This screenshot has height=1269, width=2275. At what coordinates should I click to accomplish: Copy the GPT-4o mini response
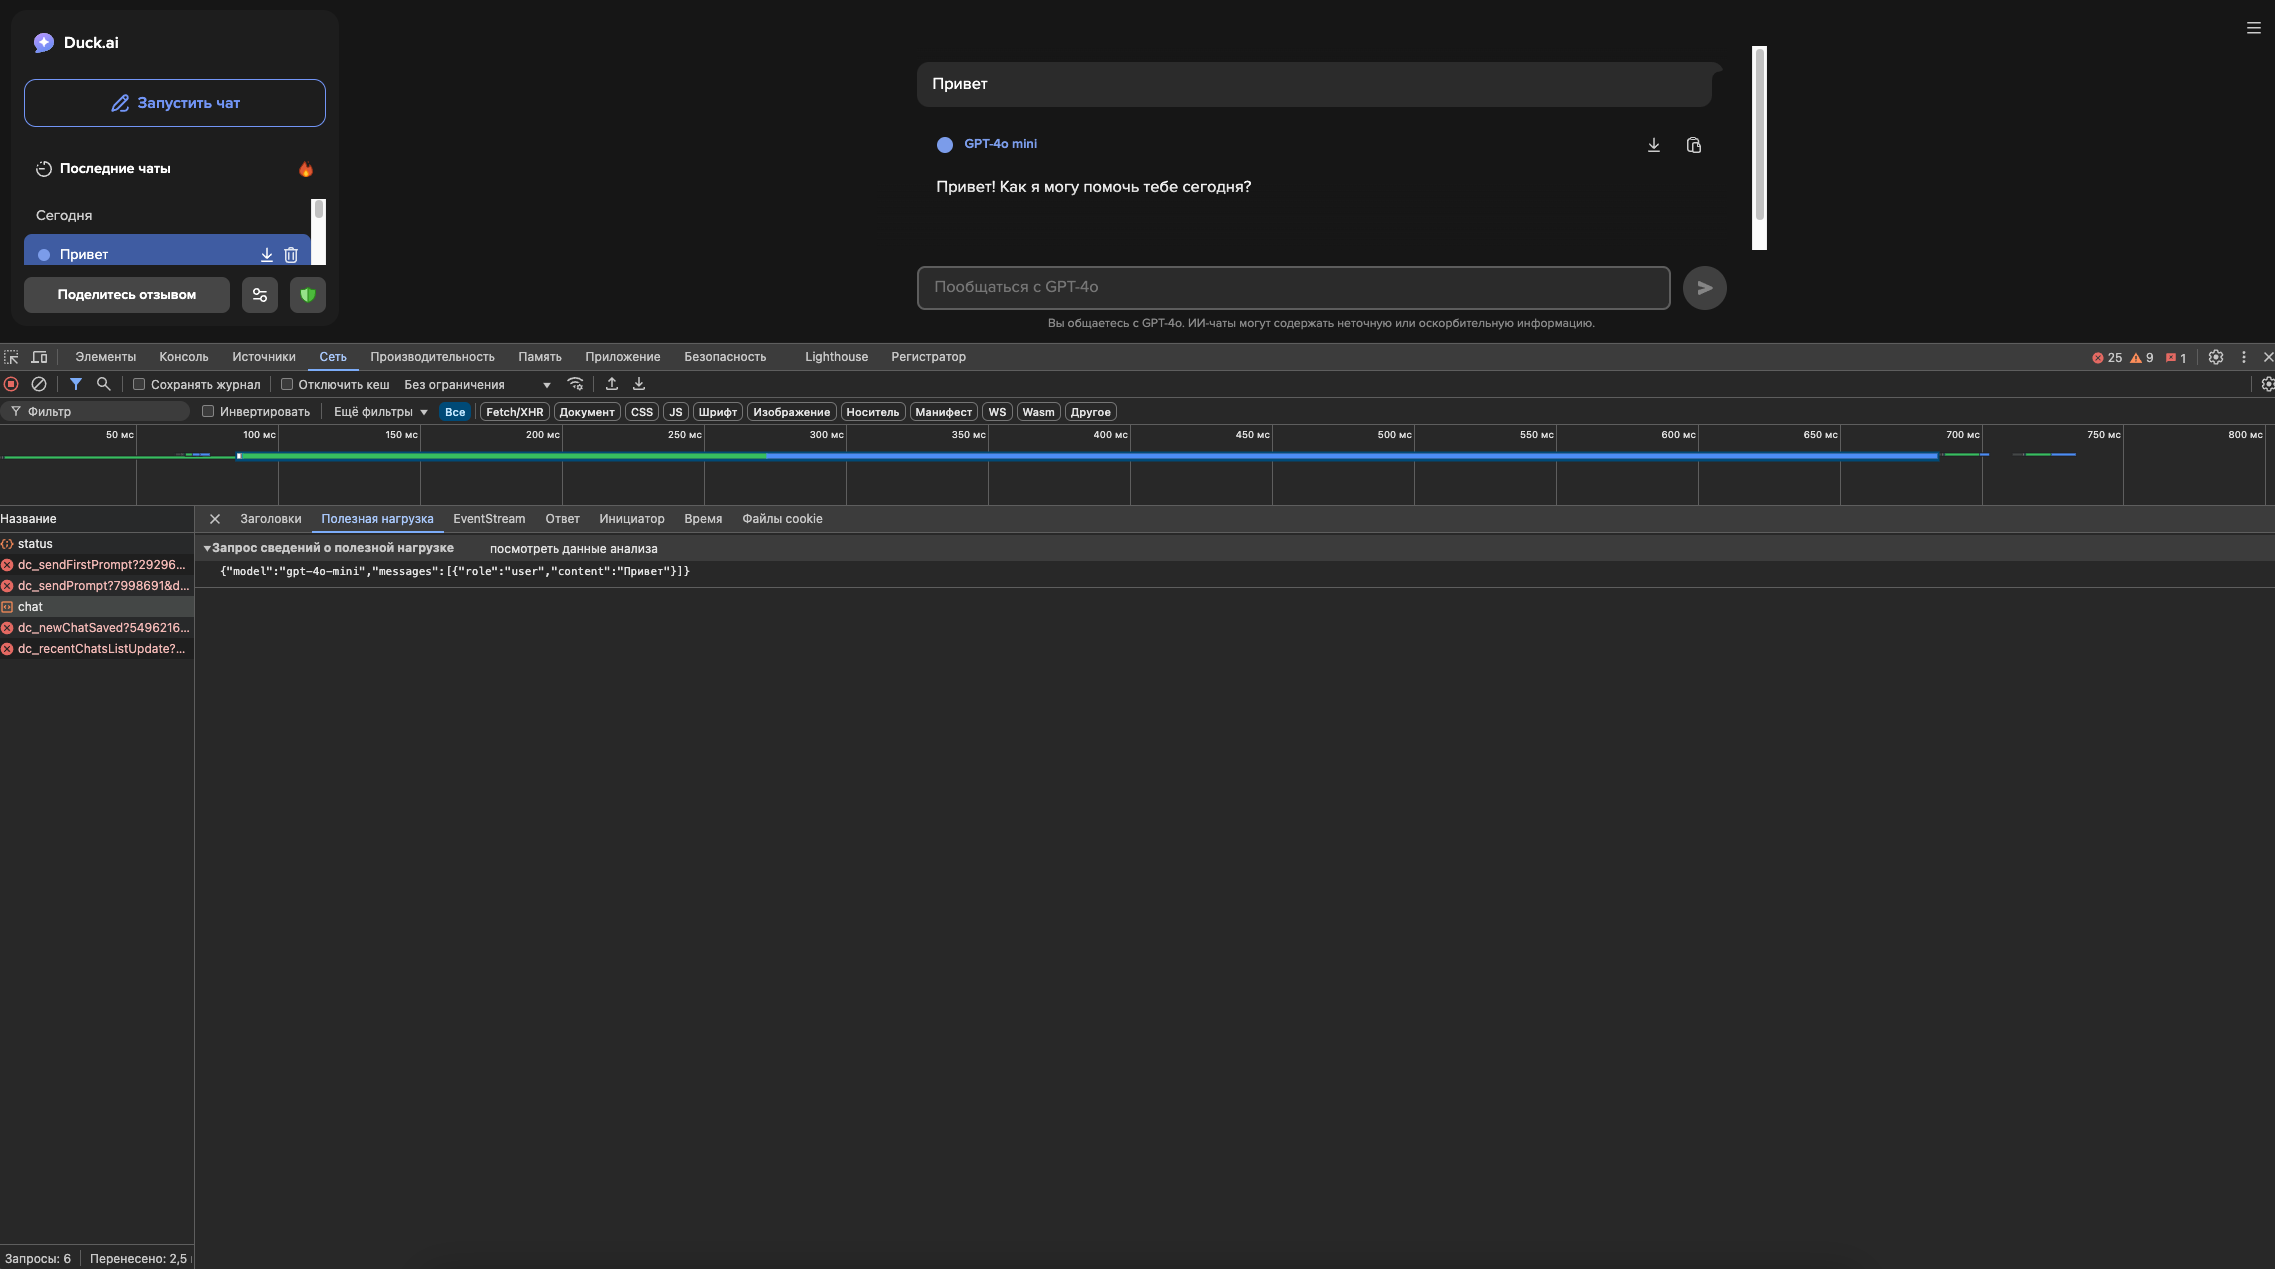[x=1694, y=145]
